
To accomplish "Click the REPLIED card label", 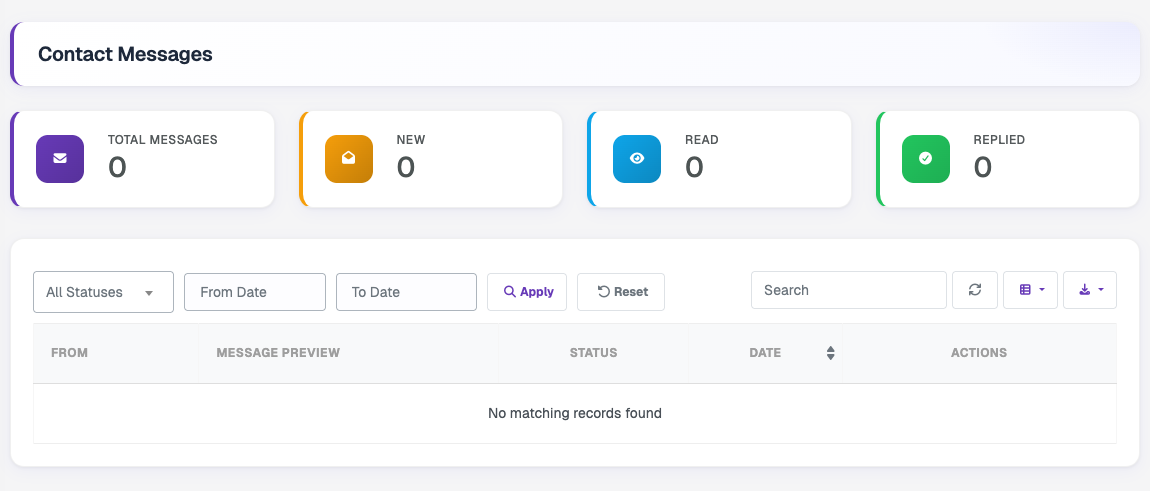I will click(999, 139).
